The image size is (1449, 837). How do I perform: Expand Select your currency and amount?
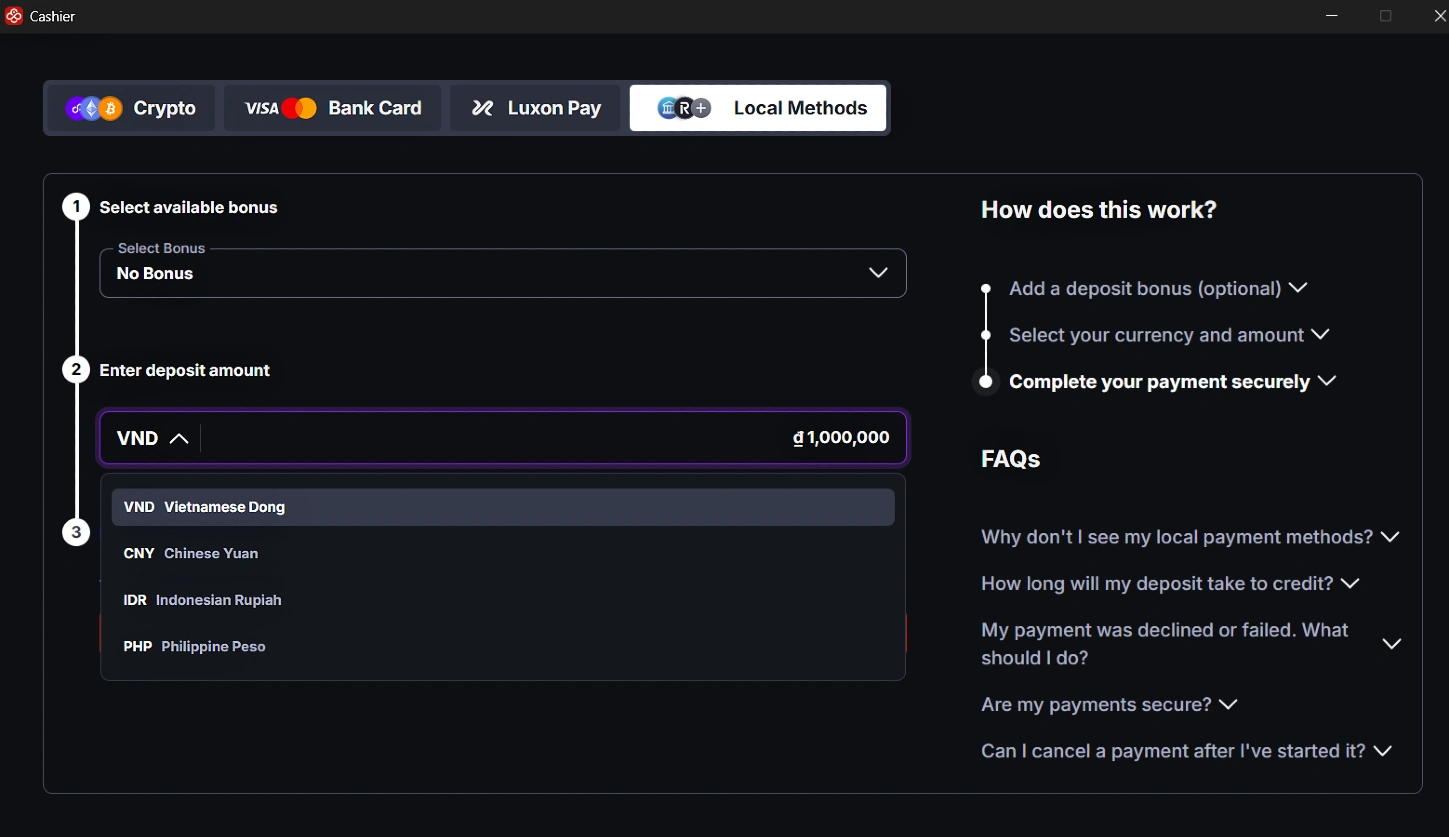(x=1169, y=335)
